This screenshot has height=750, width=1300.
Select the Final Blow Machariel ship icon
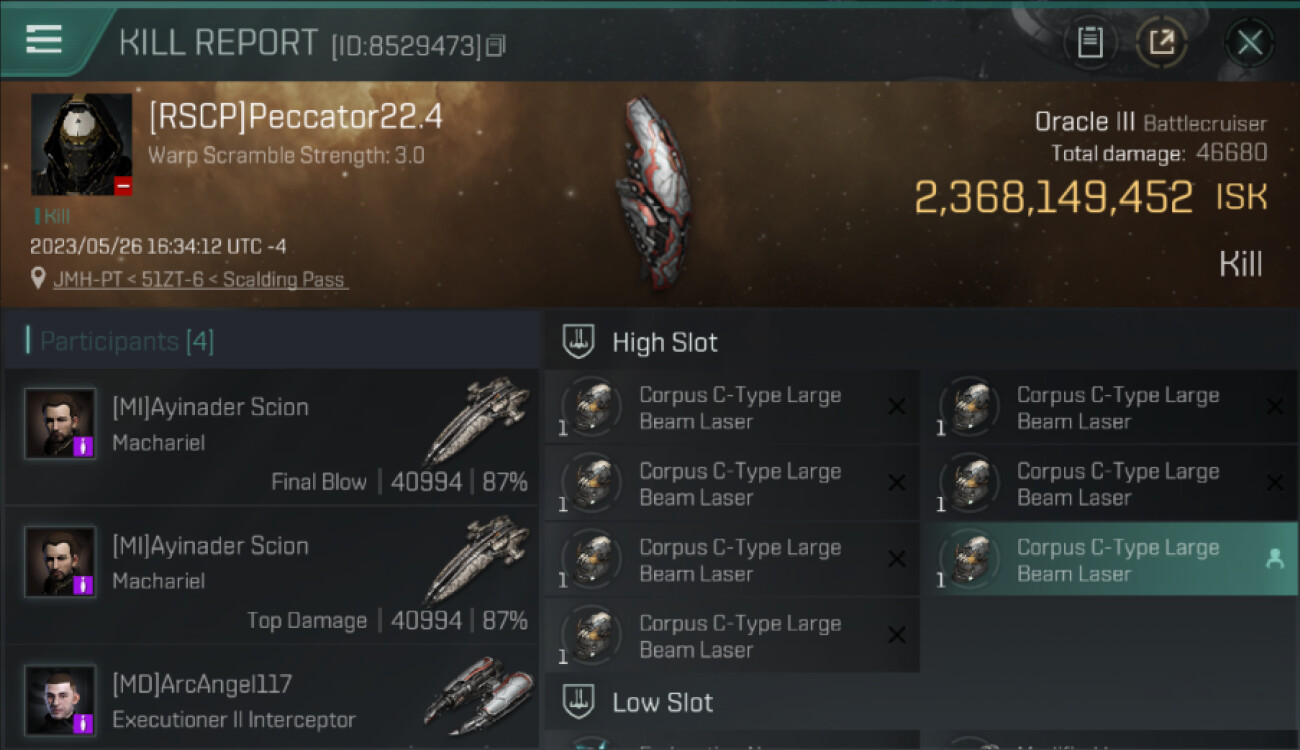click(x=477, y=420)
